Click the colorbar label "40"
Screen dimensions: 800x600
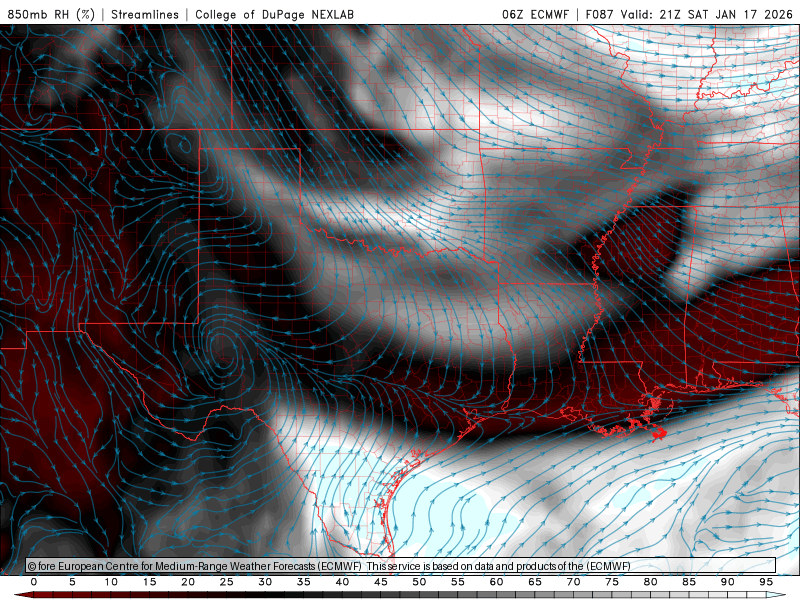[342, 582]
